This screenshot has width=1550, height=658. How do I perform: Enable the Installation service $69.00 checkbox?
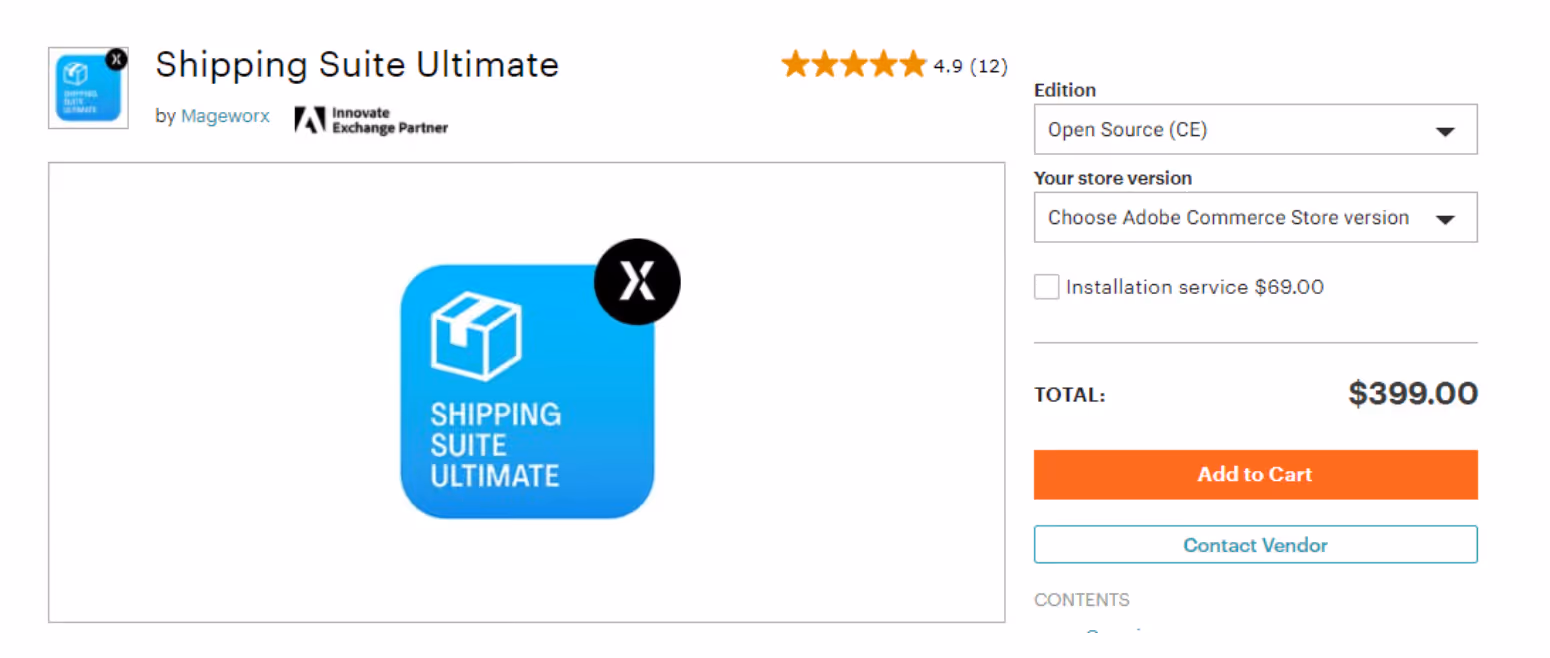click(x=1046, y=287)
